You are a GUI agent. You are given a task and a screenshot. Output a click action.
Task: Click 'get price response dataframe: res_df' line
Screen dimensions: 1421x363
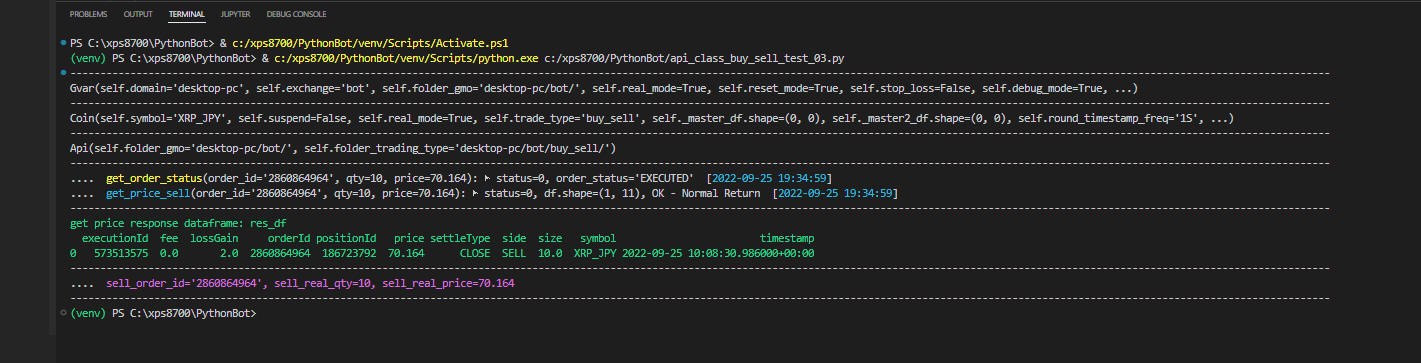(x=178, y=224)
